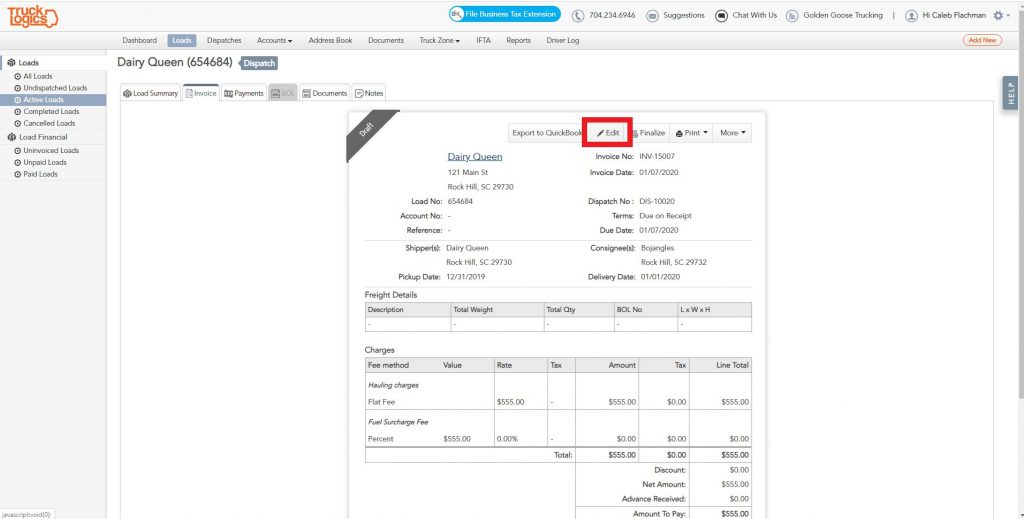Click the Documents tab icon
The image size is (1024, 519).
pyautogui.click(x=306, y=93)
